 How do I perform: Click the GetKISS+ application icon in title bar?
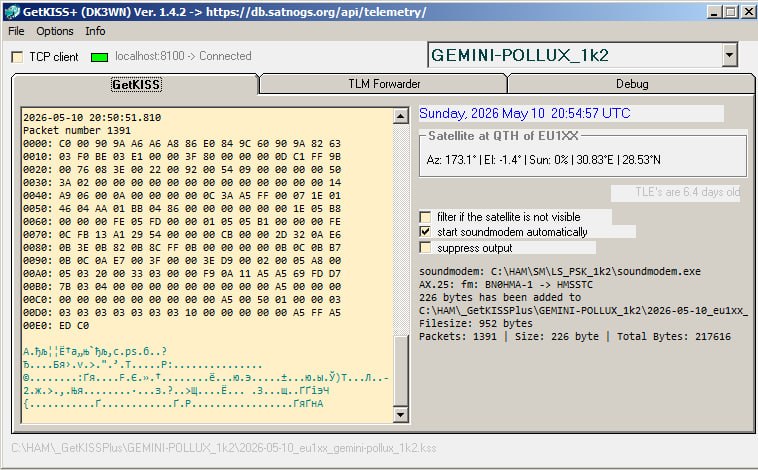(12, 12)
